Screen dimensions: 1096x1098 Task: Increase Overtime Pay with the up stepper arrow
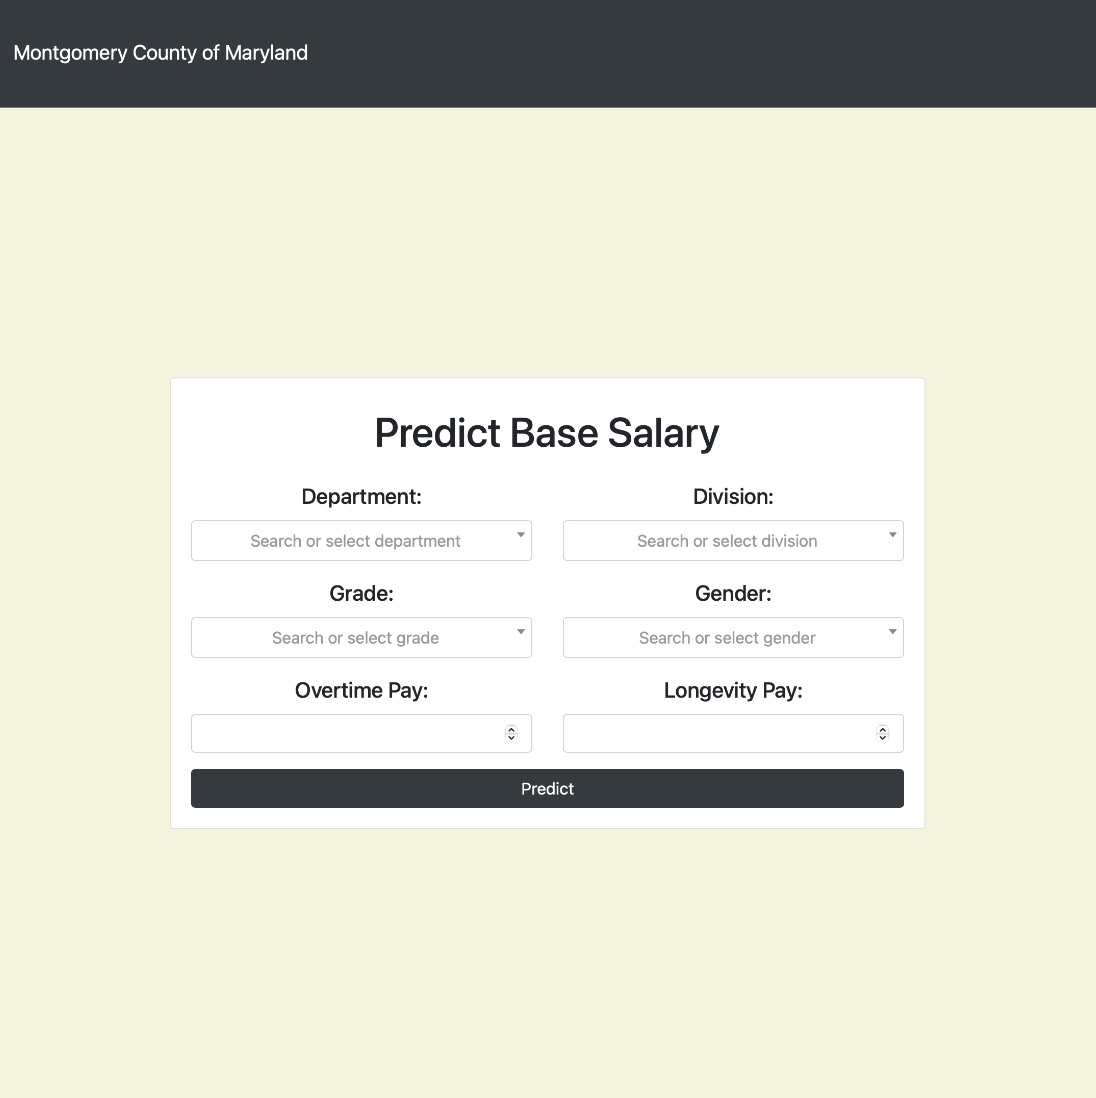pyautogui.click(x=511, y=729)
